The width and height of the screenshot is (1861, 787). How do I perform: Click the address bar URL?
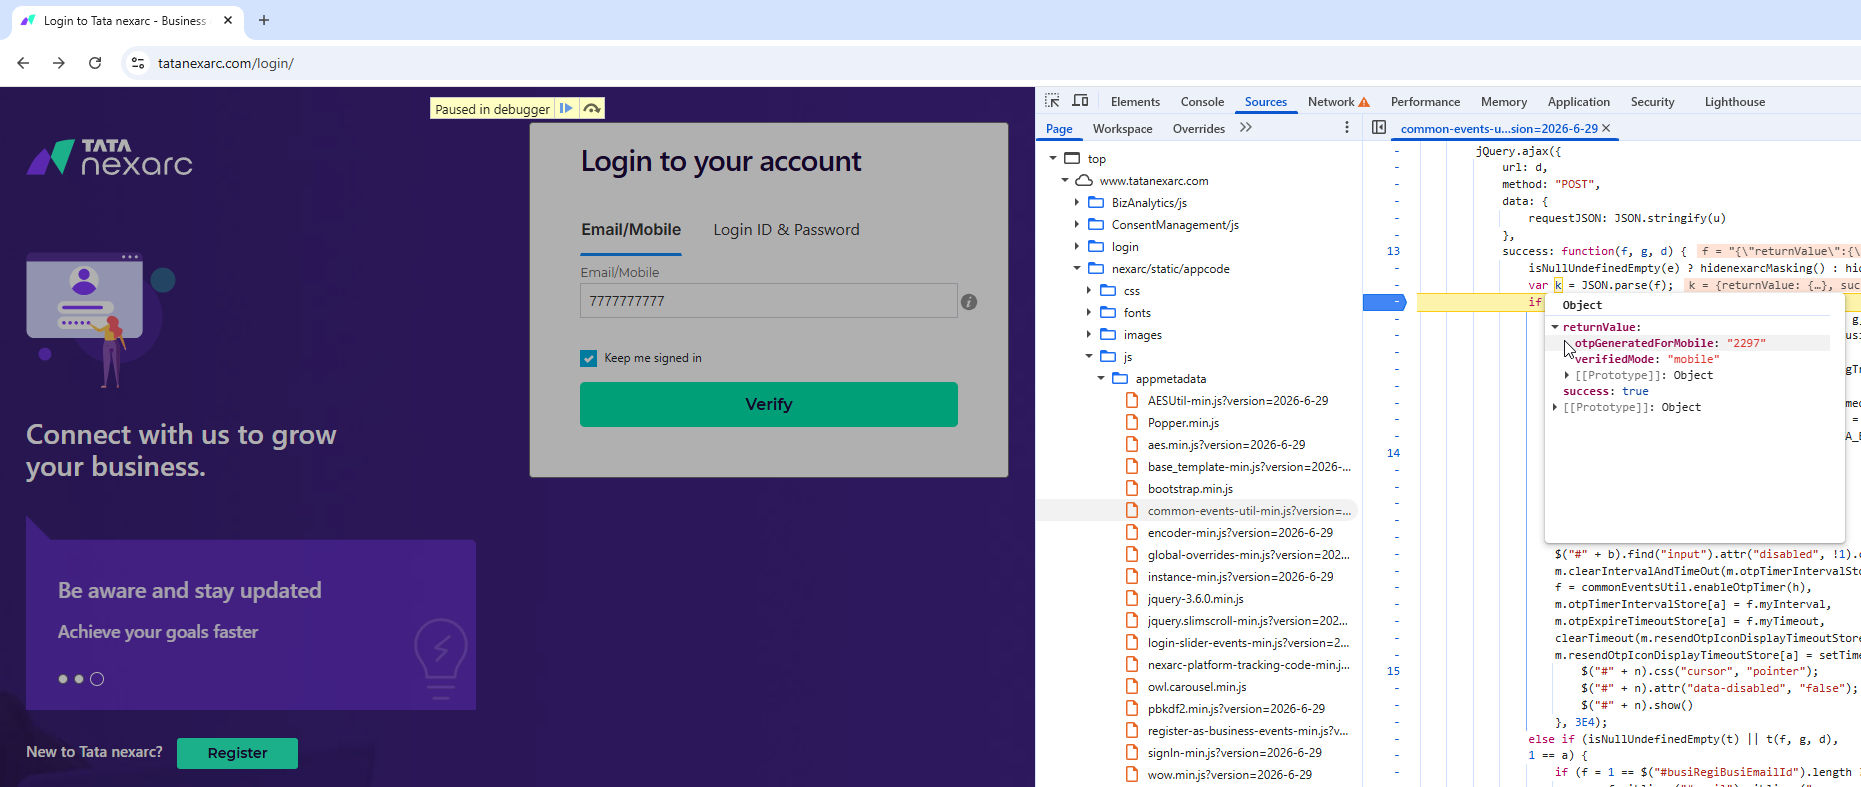[226, 63]
